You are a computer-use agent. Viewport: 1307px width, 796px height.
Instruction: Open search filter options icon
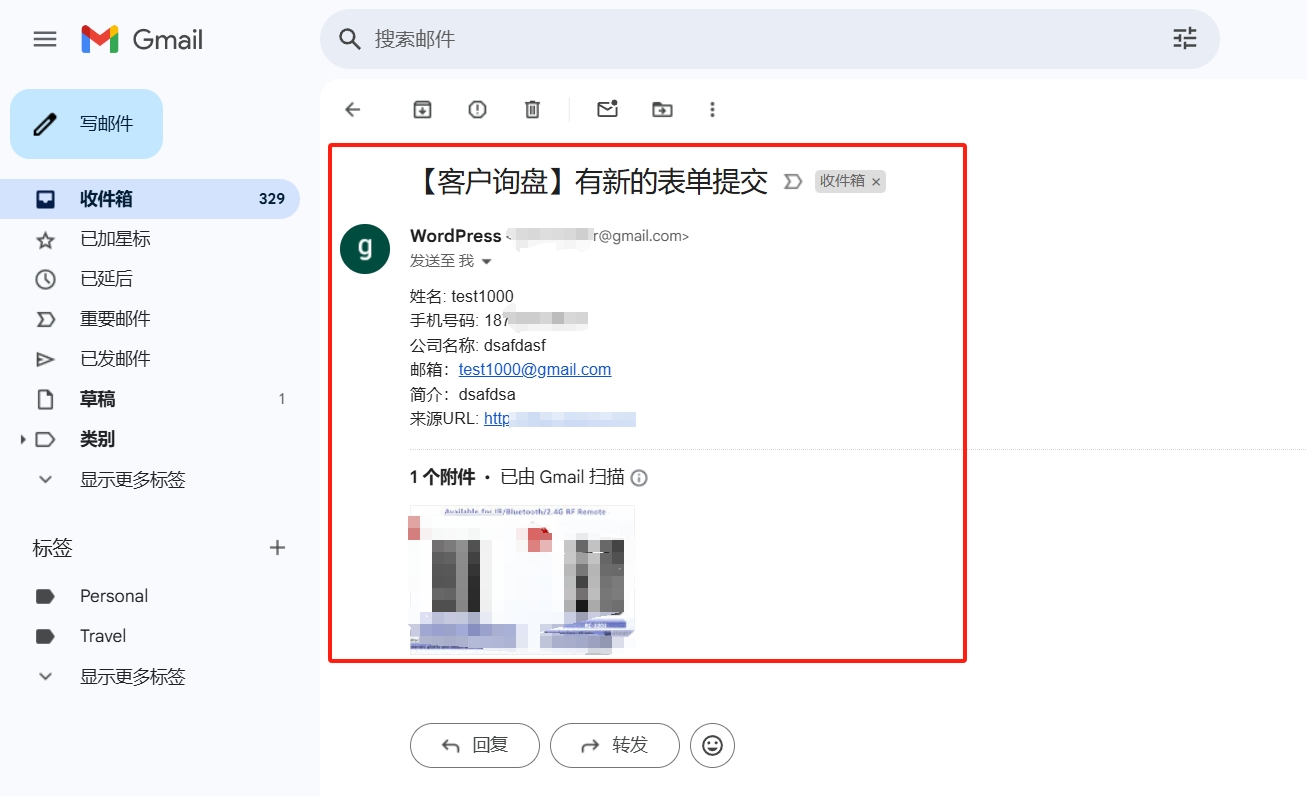pyautogui.click(x=1185, y=39)
